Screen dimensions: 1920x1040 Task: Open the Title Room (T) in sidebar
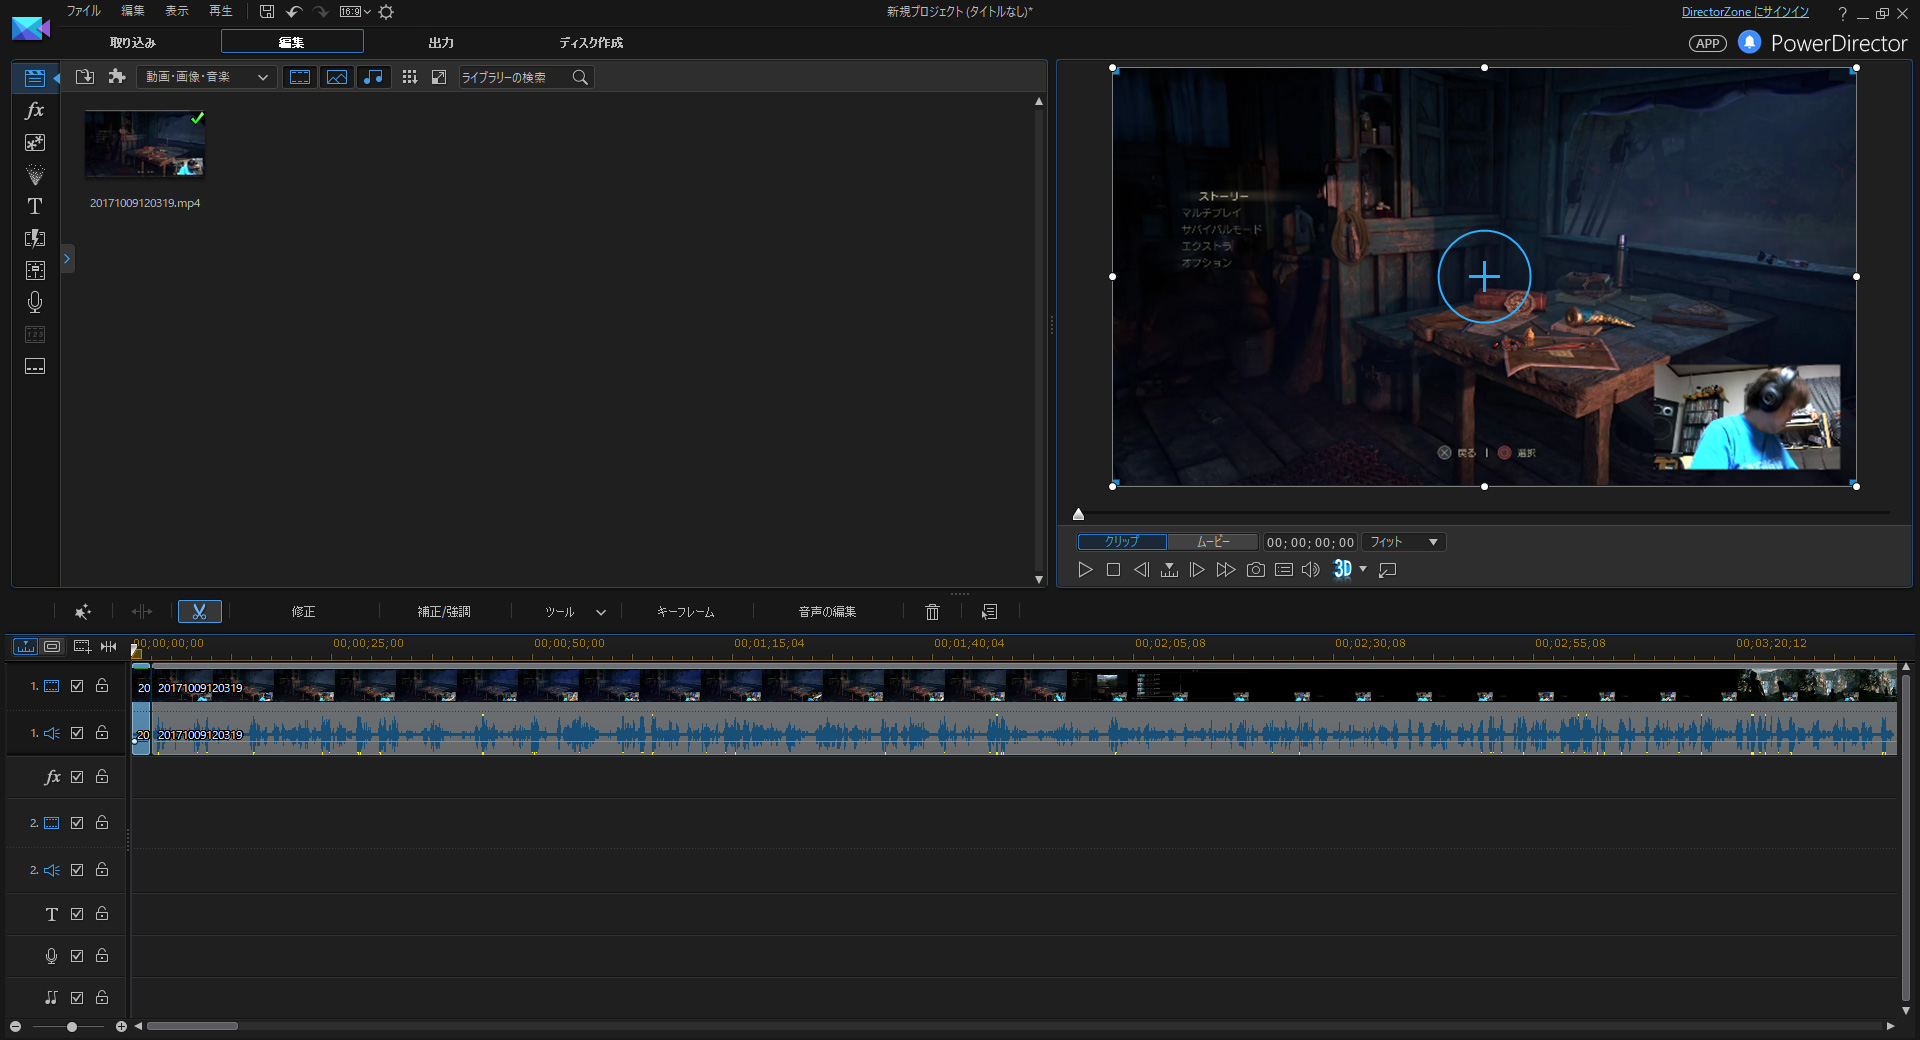coord(35,206)
